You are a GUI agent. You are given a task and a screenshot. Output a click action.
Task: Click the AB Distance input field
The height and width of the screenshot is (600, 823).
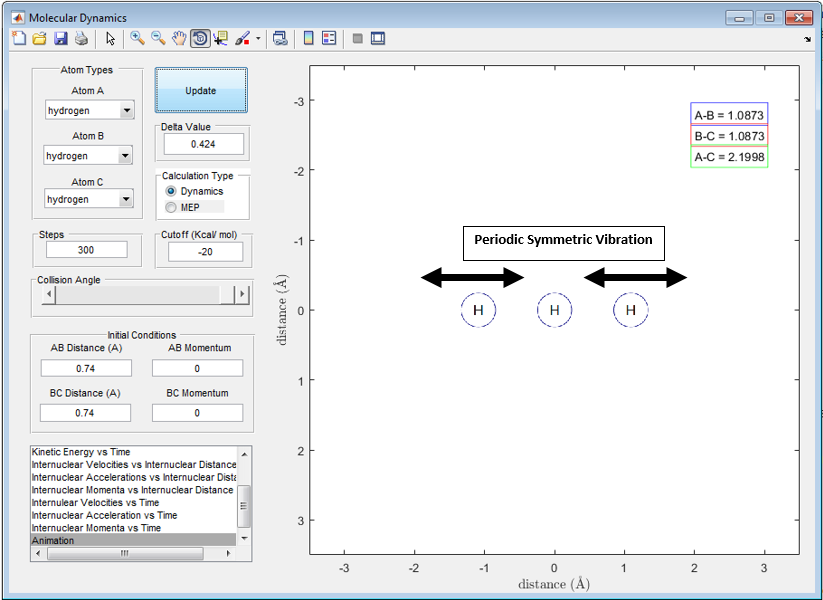pos(86,369)
